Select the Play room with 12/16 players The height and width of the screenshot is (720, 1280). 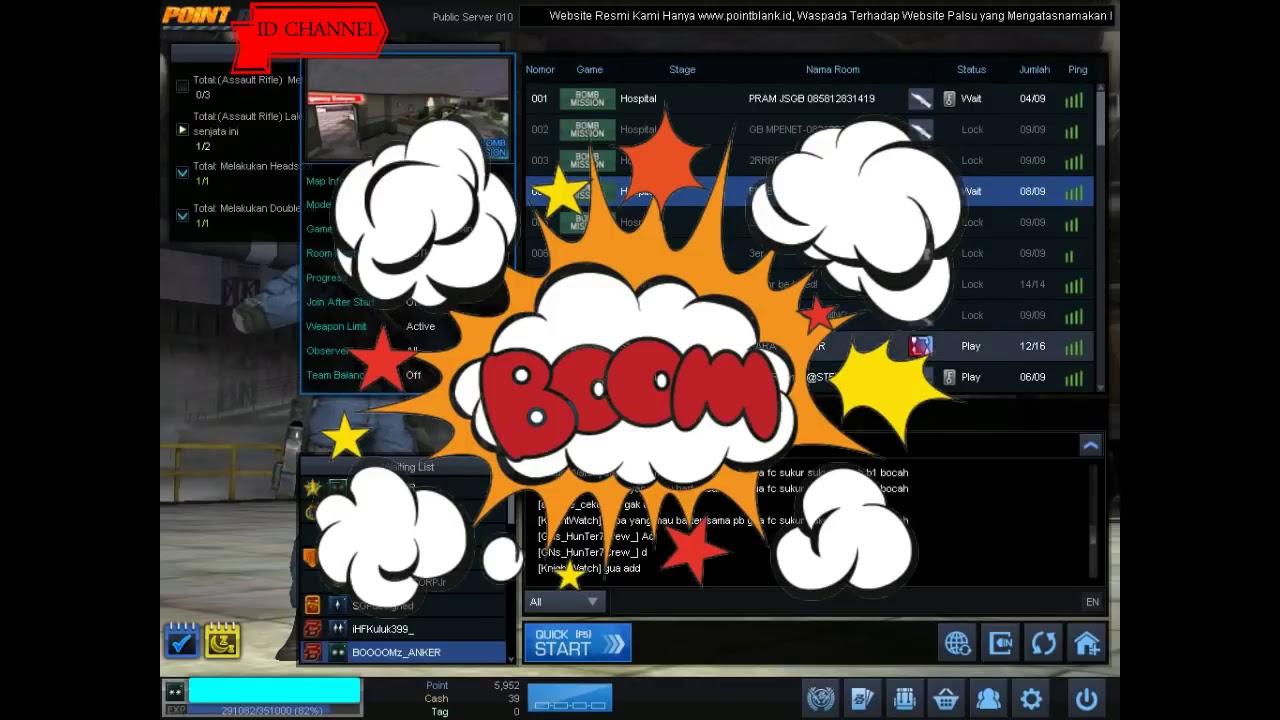[809, 346]
